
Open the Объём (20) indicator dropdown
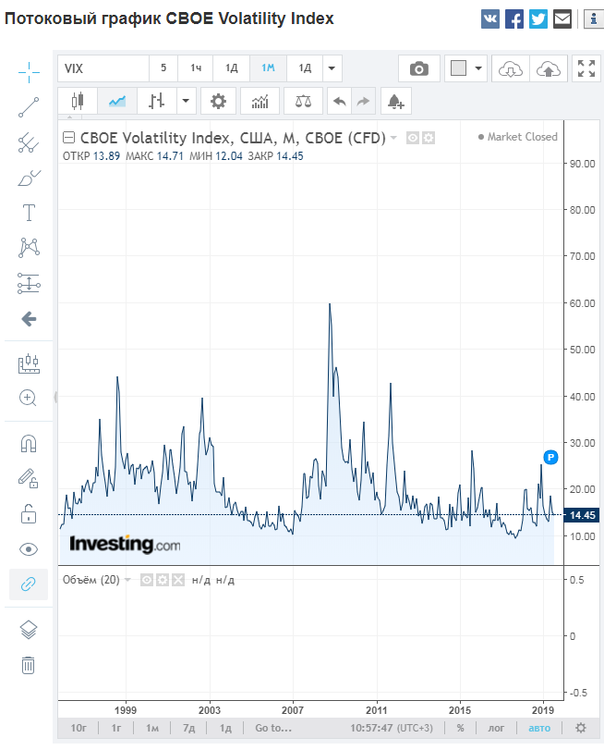click(128, 580)
